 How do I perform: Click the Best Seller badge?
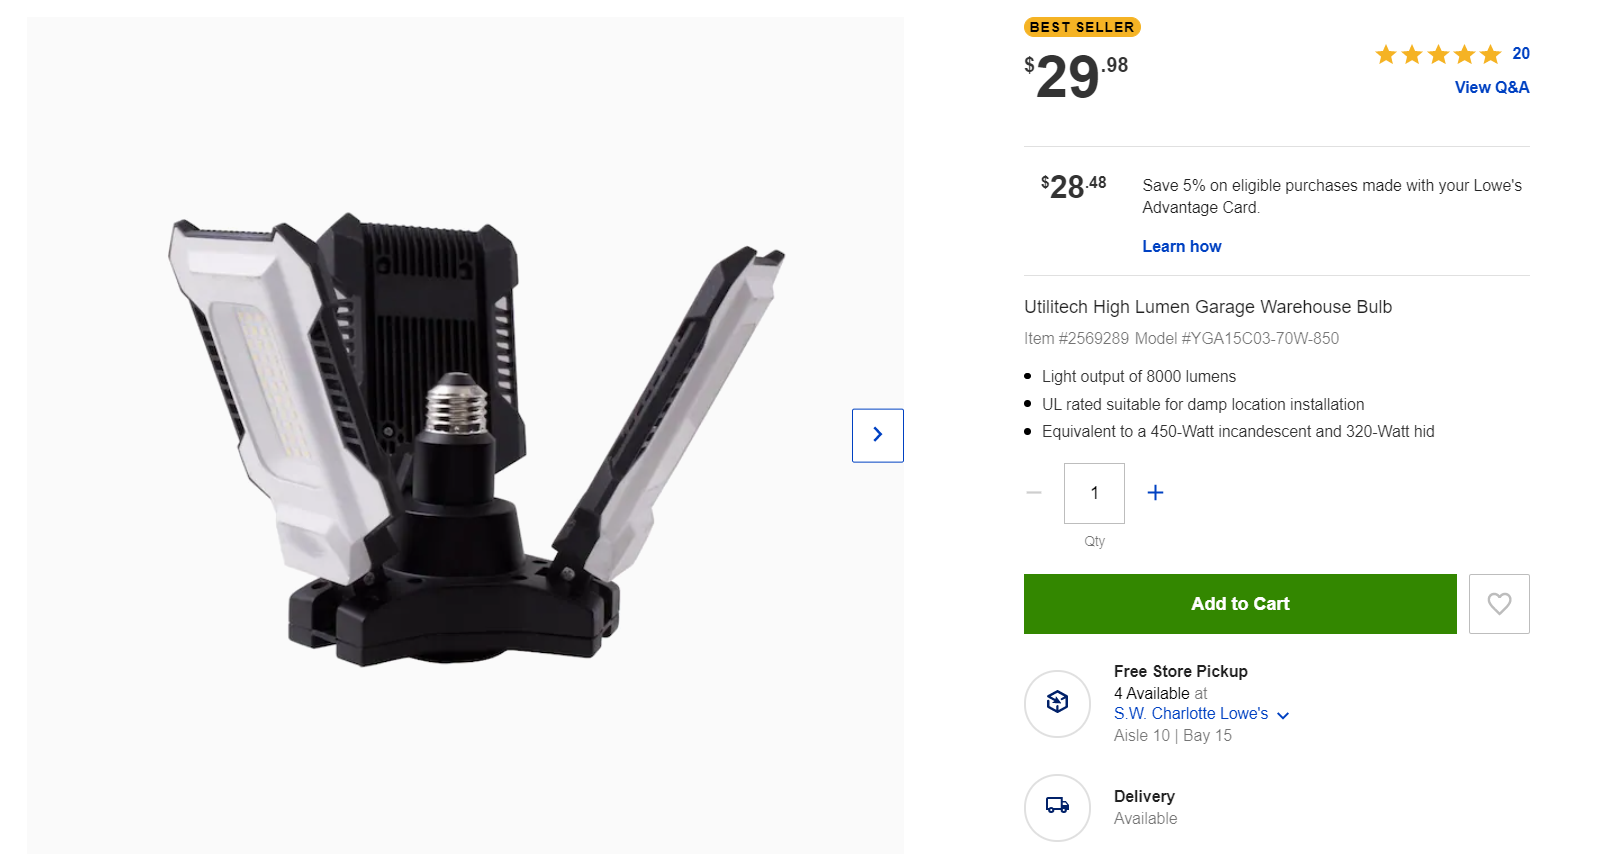click(x=1082, y=27)
